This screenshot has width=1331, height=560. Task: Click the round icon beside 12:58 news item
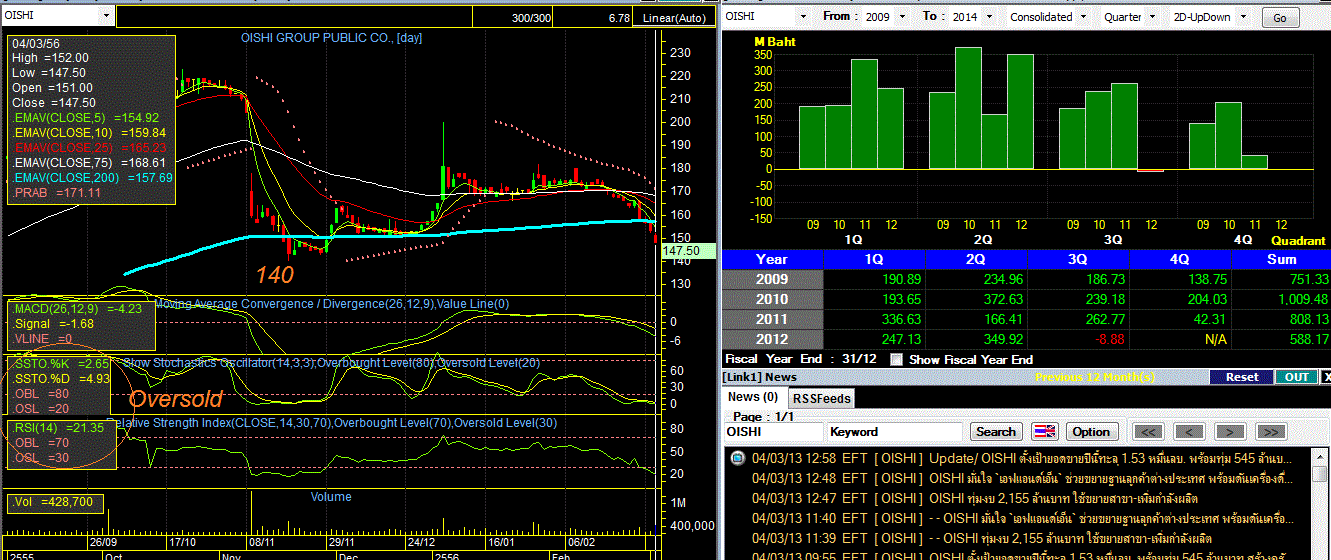[x=737, y=458]
